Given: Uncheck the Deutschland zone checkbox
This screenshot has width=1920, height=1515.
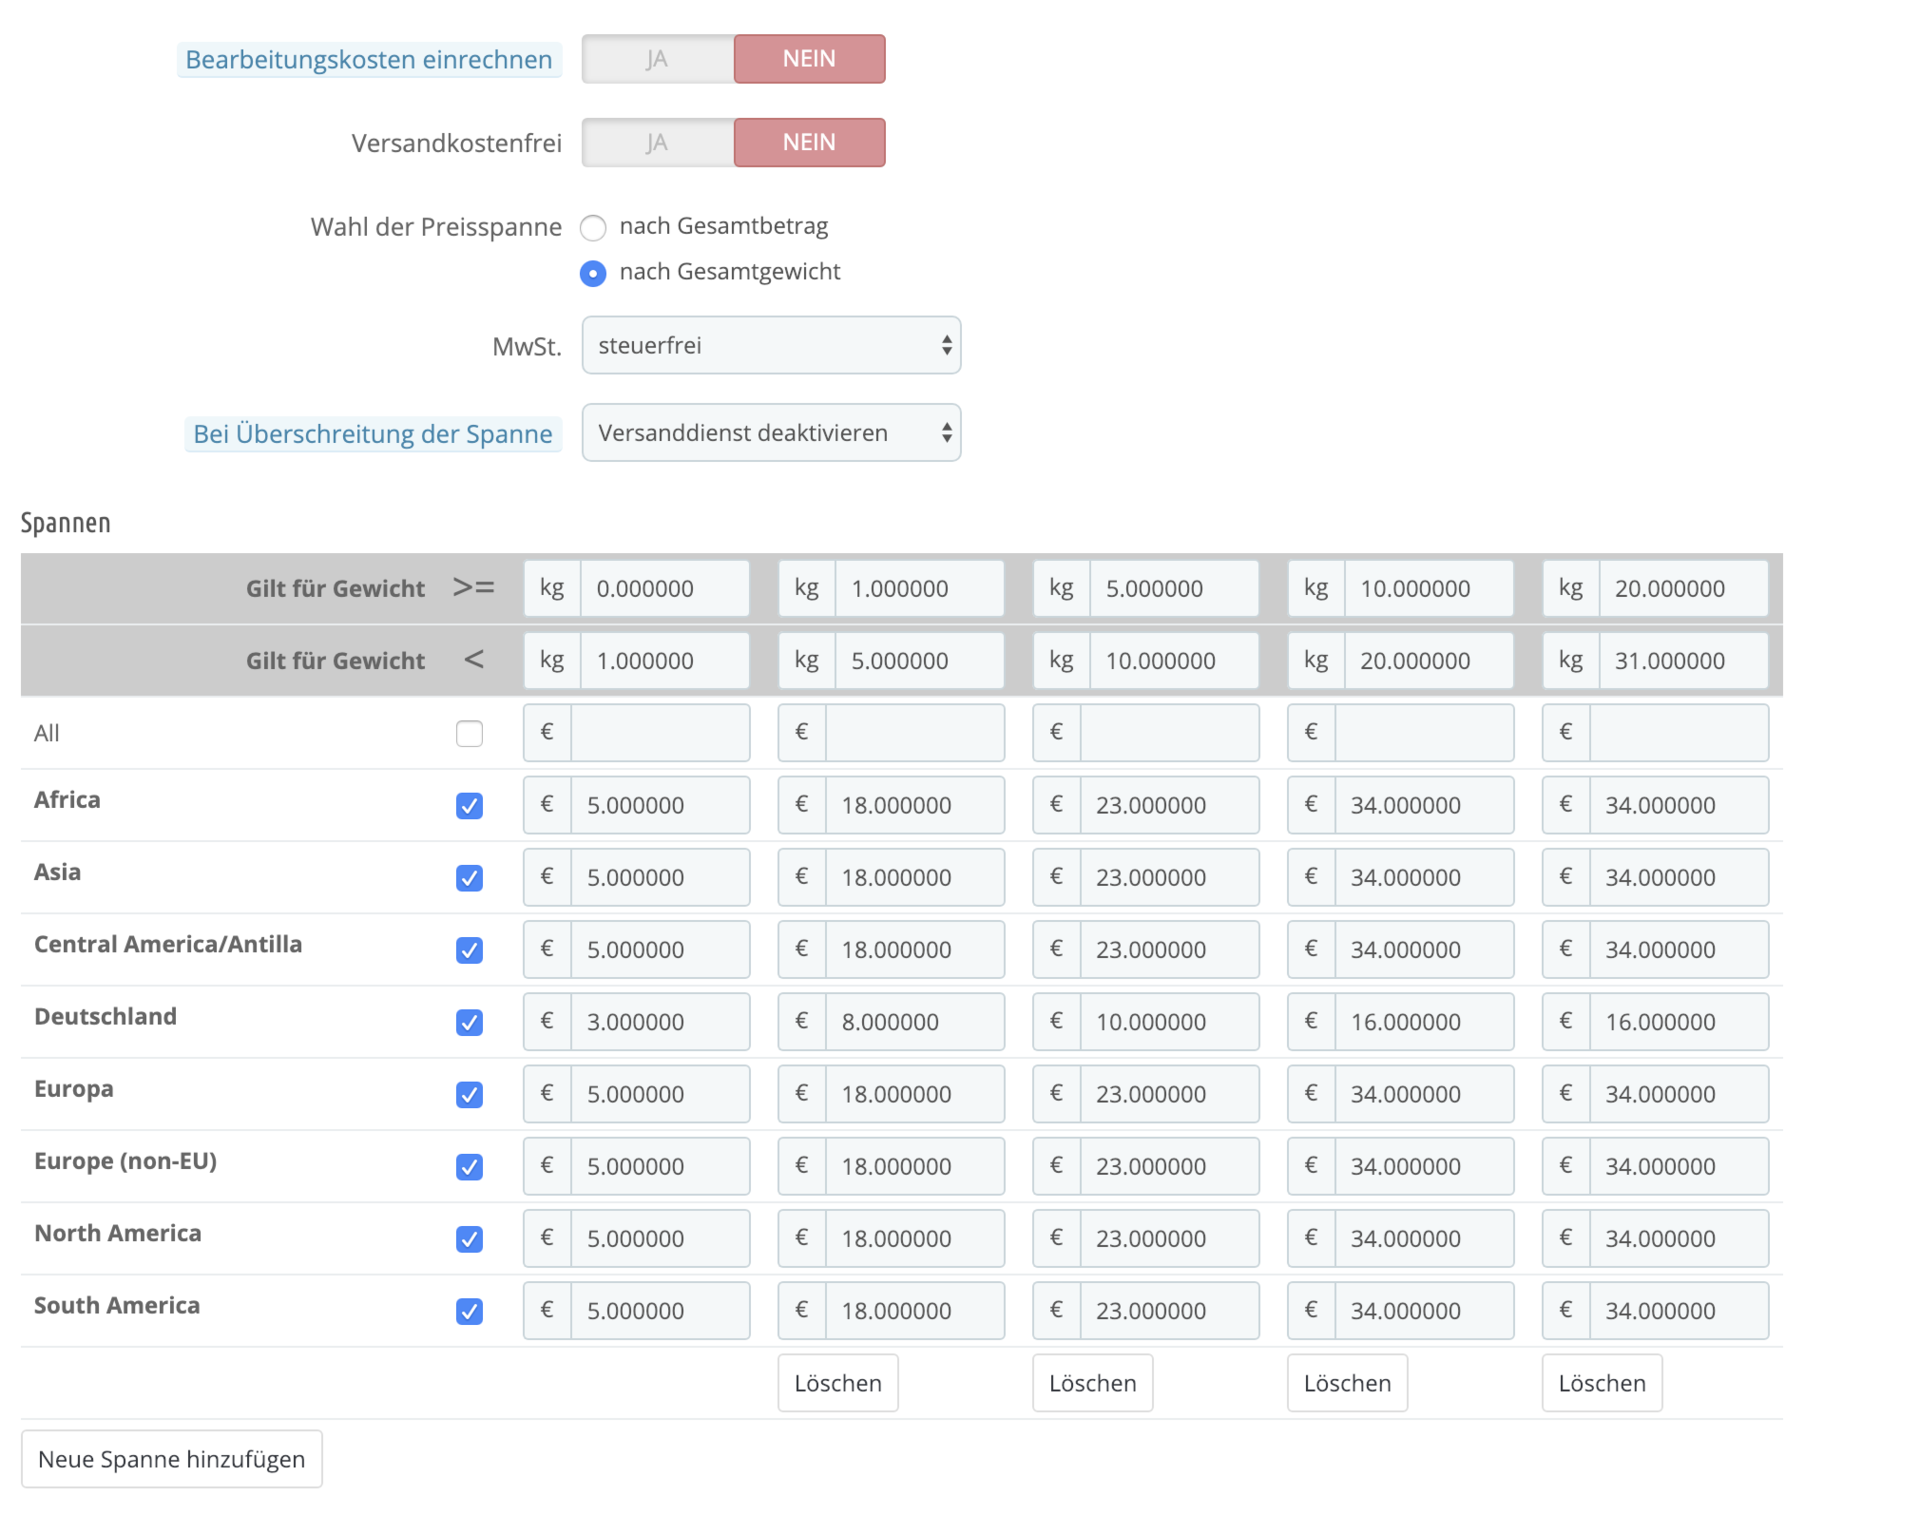Looking at the screenshot, I should (469, 1022).
